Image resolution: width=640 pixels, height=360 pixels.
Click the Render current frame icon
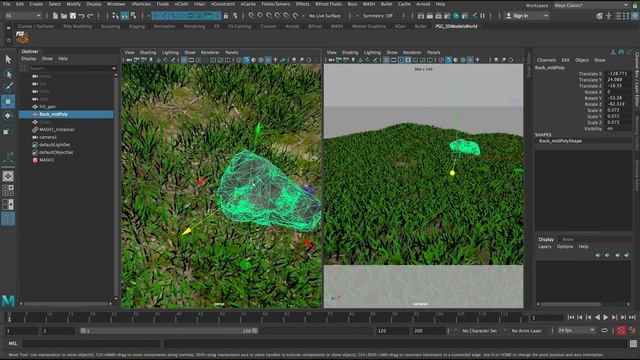pyautogui.click(x=429, y=16)
